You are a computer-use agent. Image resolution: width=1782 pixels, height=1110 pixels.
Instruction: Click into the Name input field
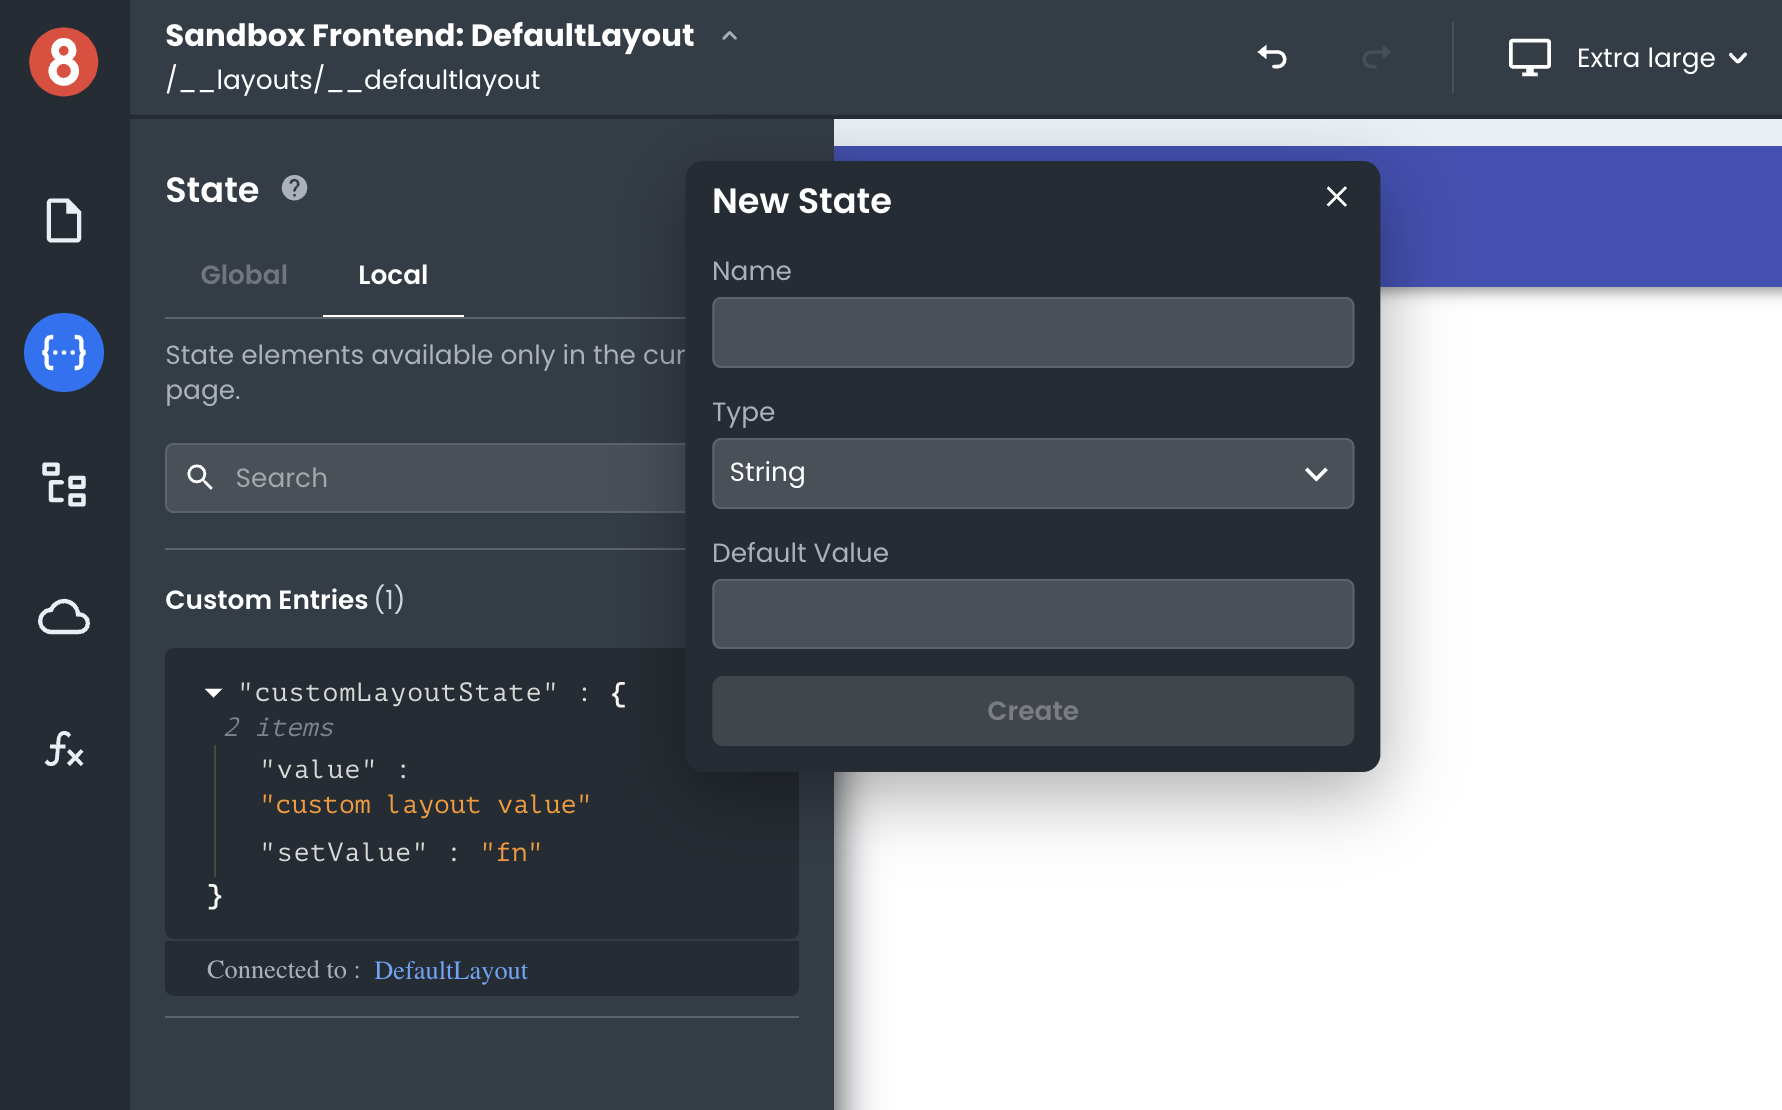coord(1032,332)
